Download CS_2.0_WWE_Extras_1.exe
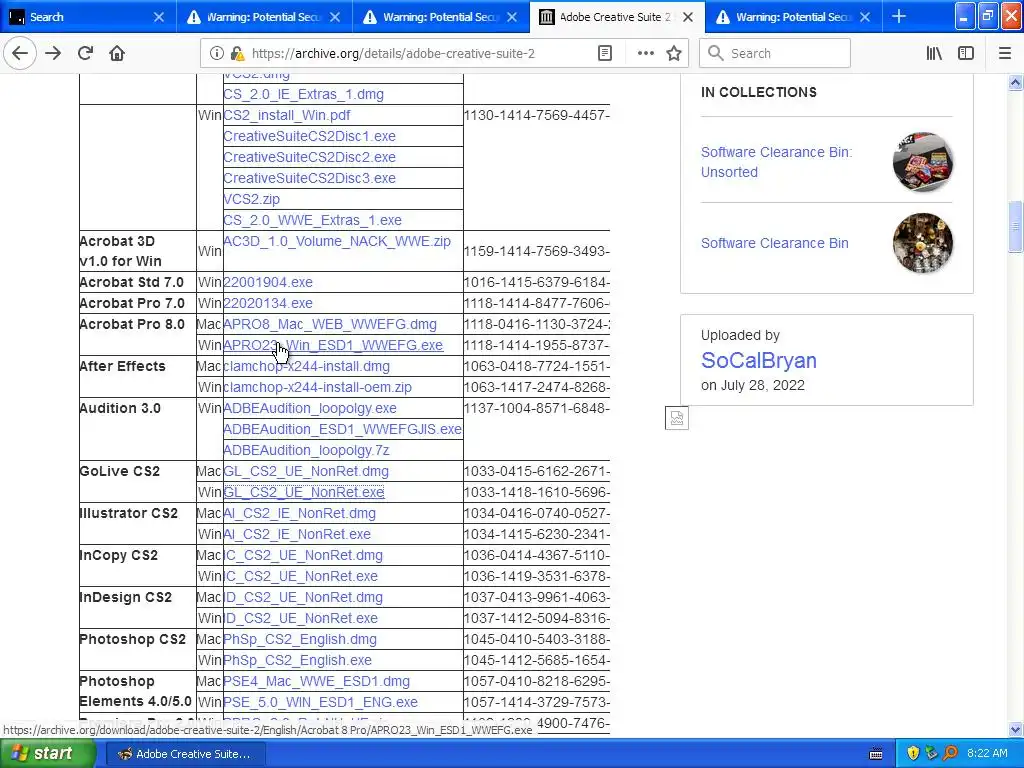 tap(313, 220)
